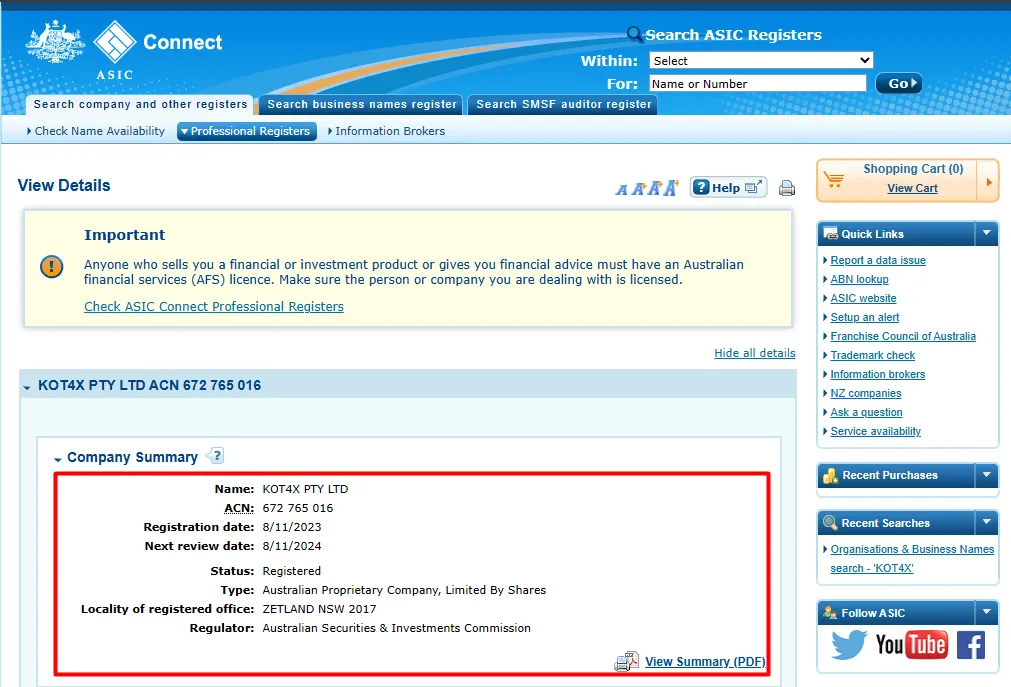1011x687 pixels.
Task: Open the Company Summary help question icon
Action: [215, 456]
